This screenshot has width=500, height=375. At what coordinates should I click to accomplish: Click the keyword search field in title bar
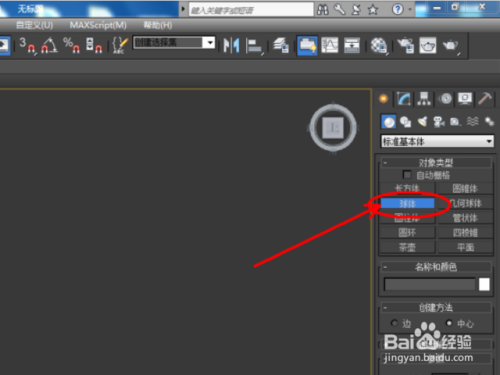251,10
